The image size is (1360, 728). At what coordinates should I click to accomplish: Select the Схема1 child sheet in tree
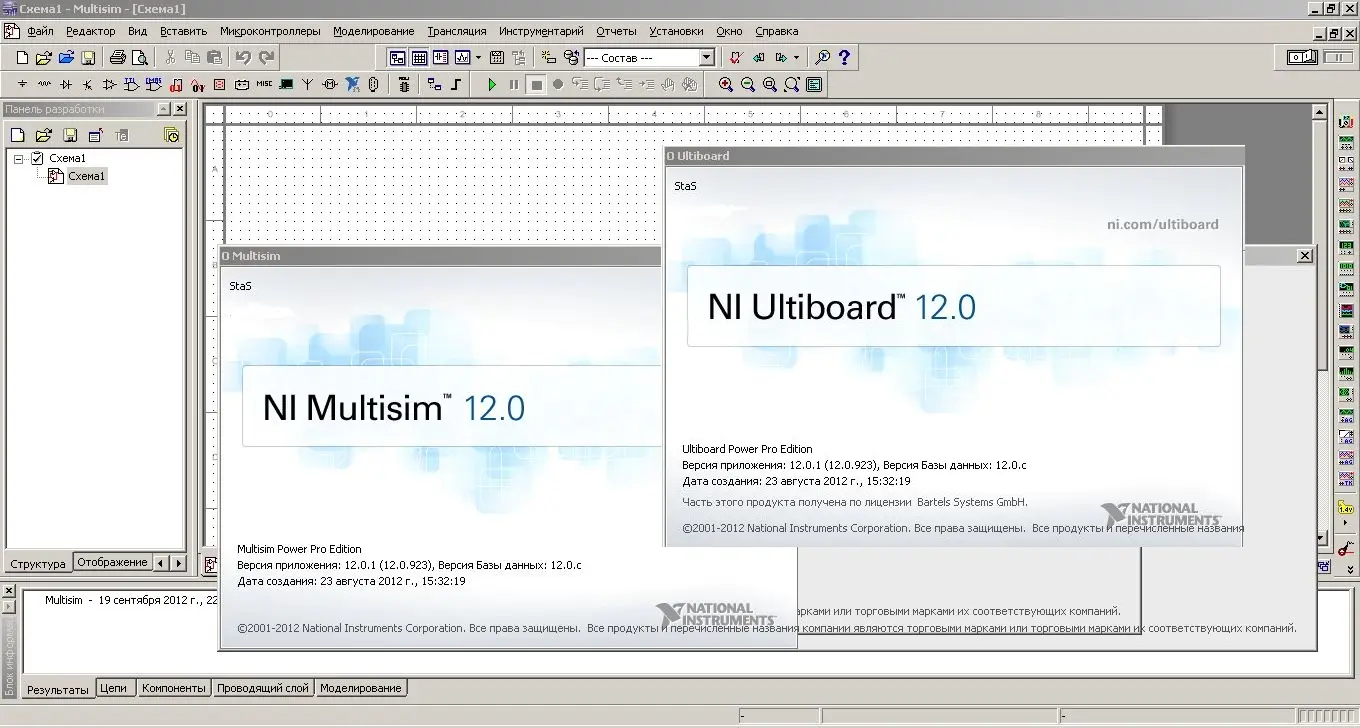click(86, 176)
